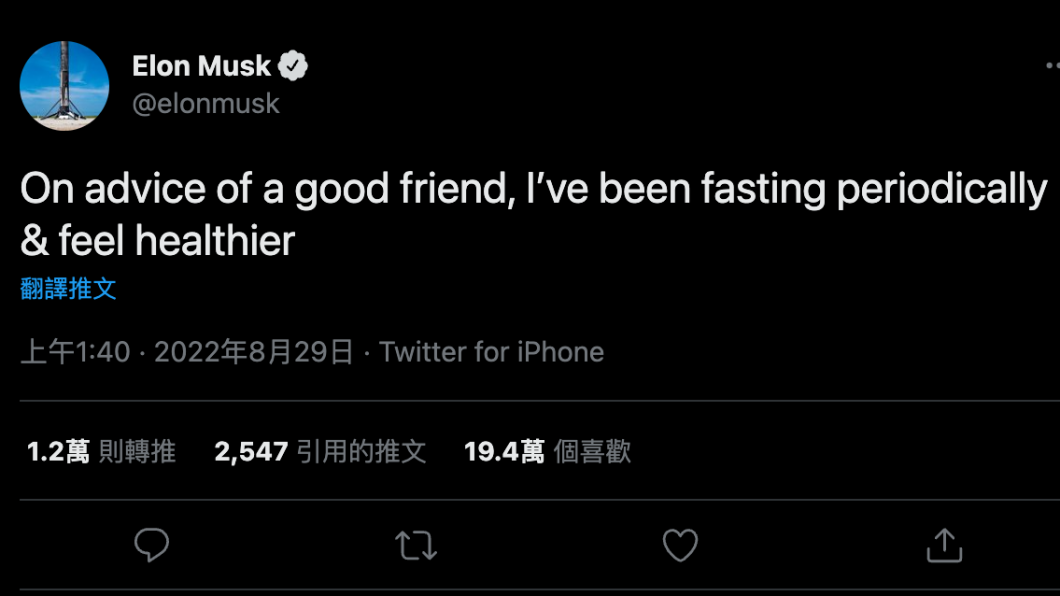Open the more options dots menu
The width and height of the screenshot is (1060, 596).
click(x=1053, y=66)
